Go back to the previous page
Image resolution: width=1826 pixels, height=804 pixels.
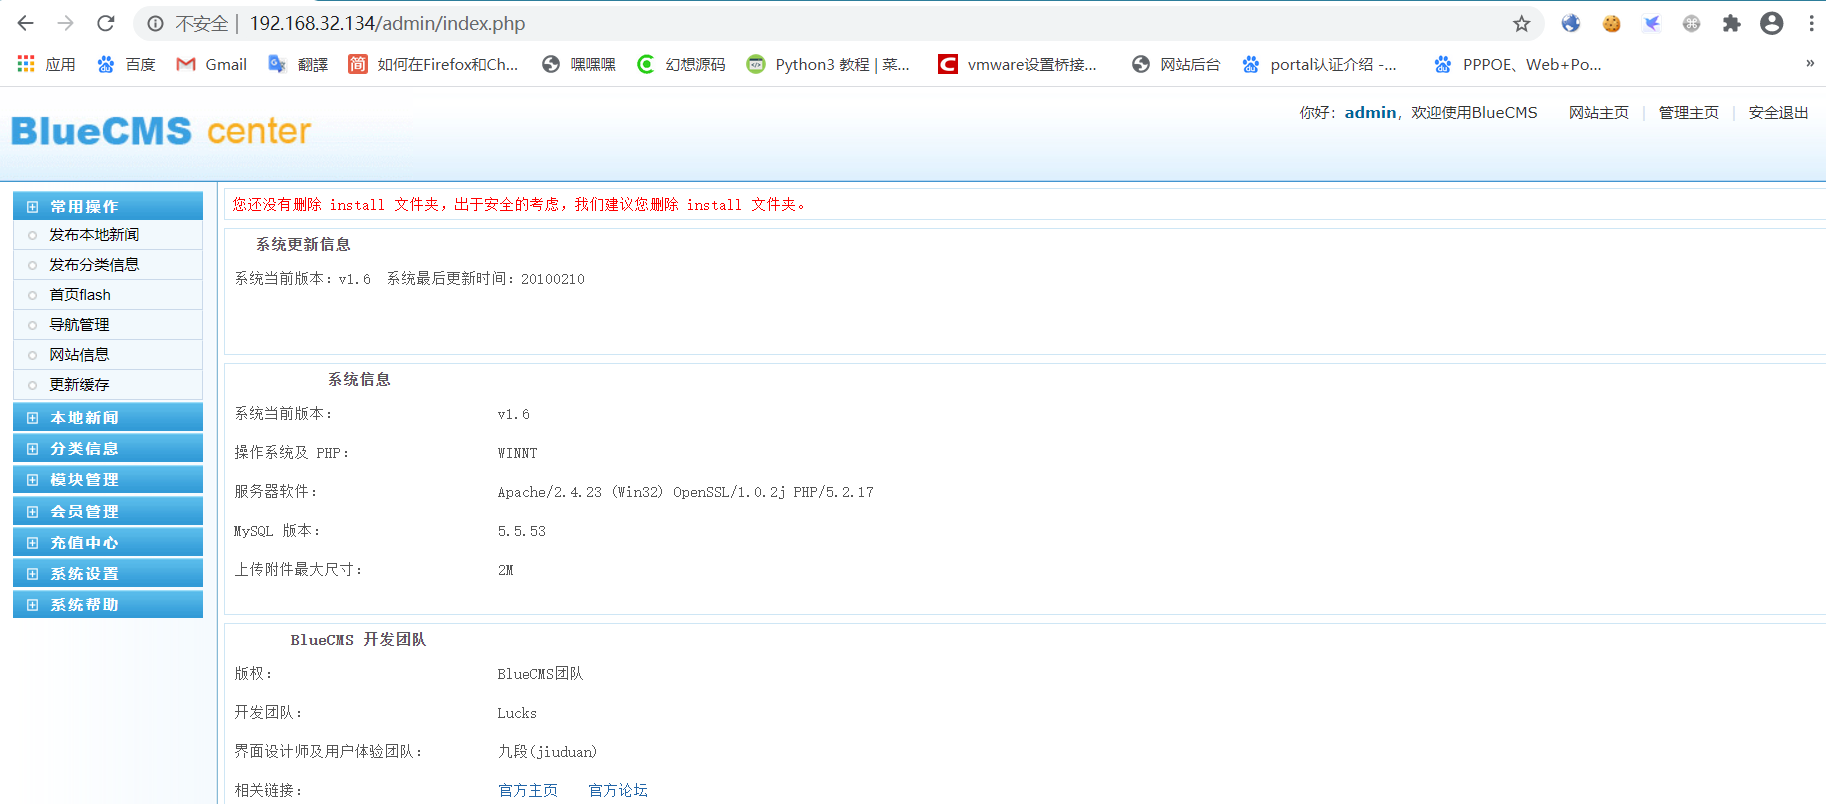[26, 23]
